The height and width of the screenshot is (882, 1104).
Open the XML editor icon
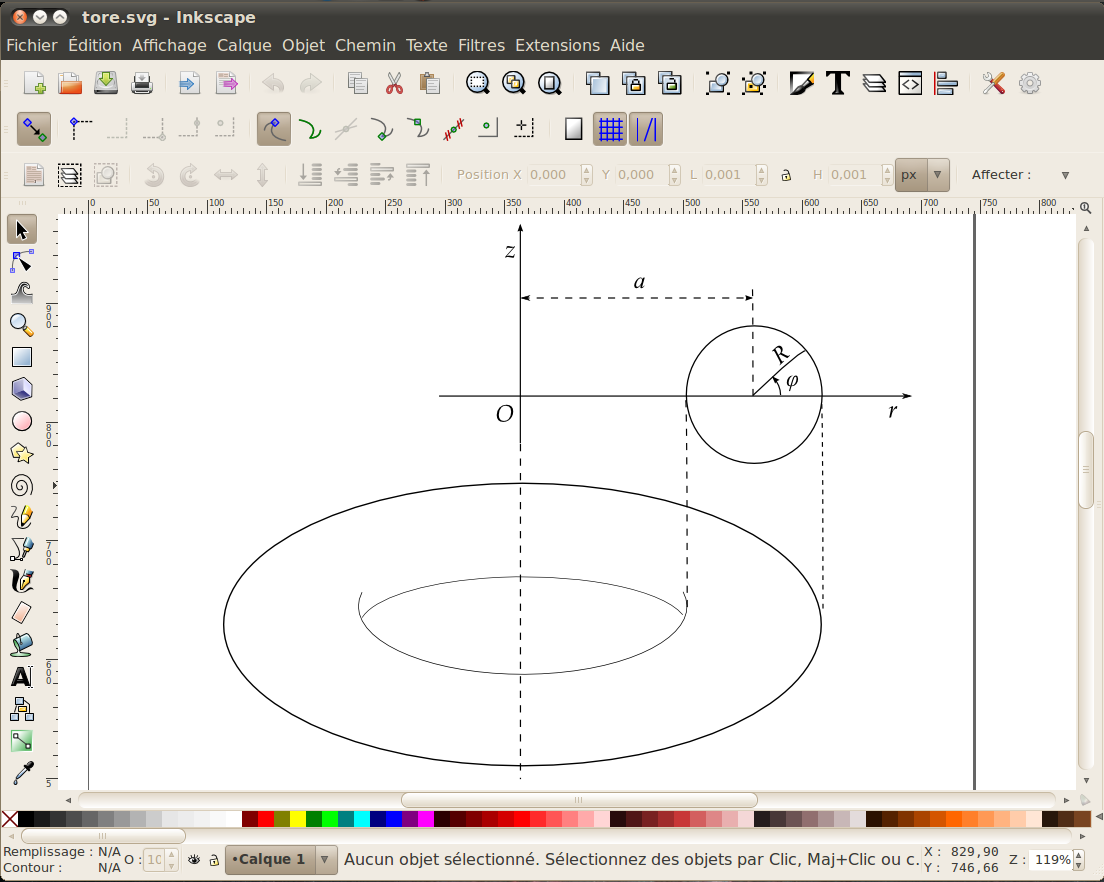click(909, 83)
